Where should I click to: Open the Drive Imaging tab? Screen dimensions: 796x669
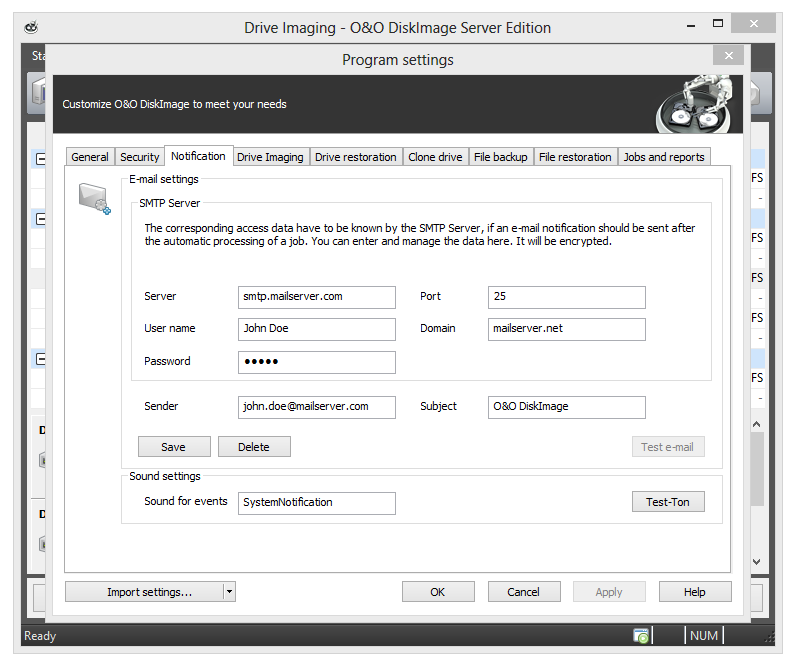[270, 157]
